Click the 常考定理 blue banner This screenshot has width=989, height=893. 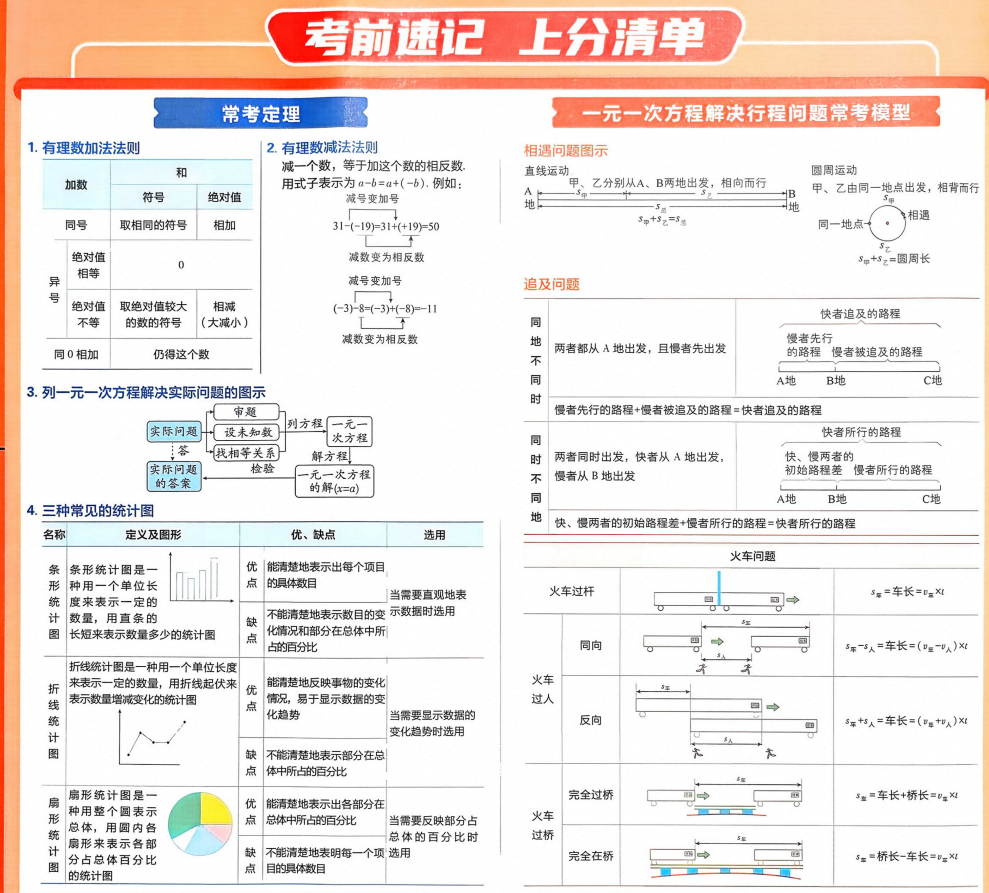pos(260,114)
